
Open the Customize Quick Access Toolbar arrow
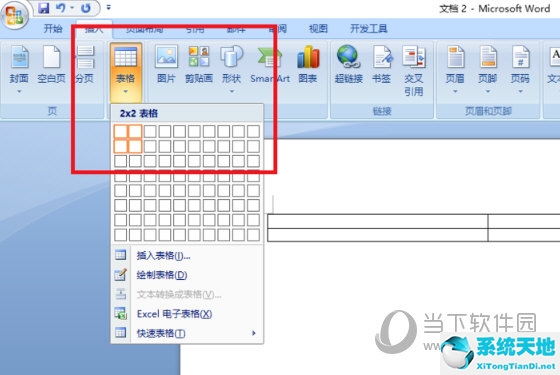(x=109, y=7)
